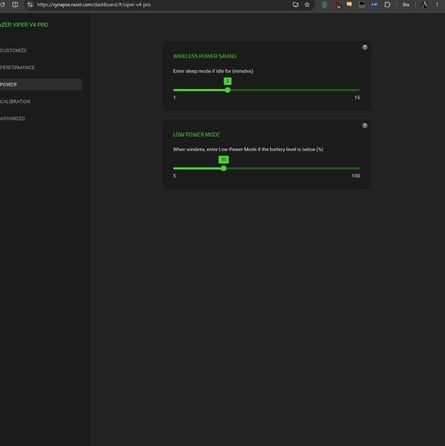Click the info icon on Low Power Mode card
This screenshot has width=445, height=446.
pos(365,126)
